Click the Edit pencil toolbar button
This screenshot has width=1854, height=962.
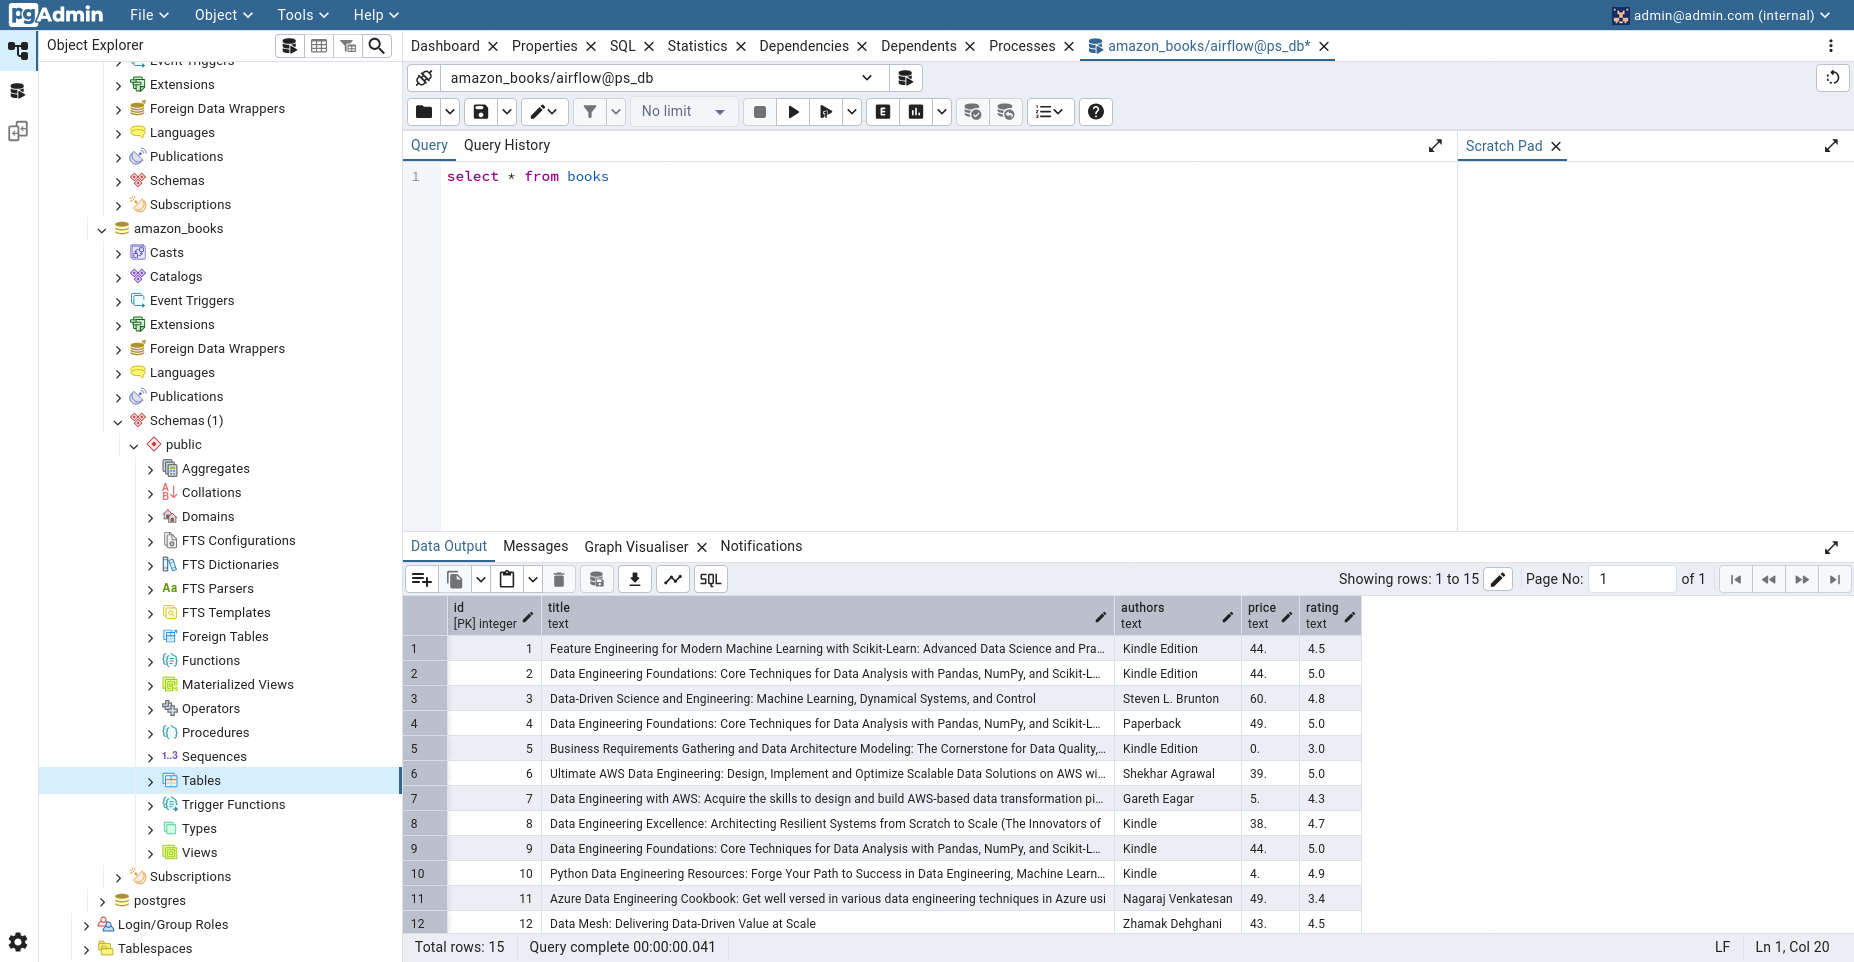[x=544, y=112]
